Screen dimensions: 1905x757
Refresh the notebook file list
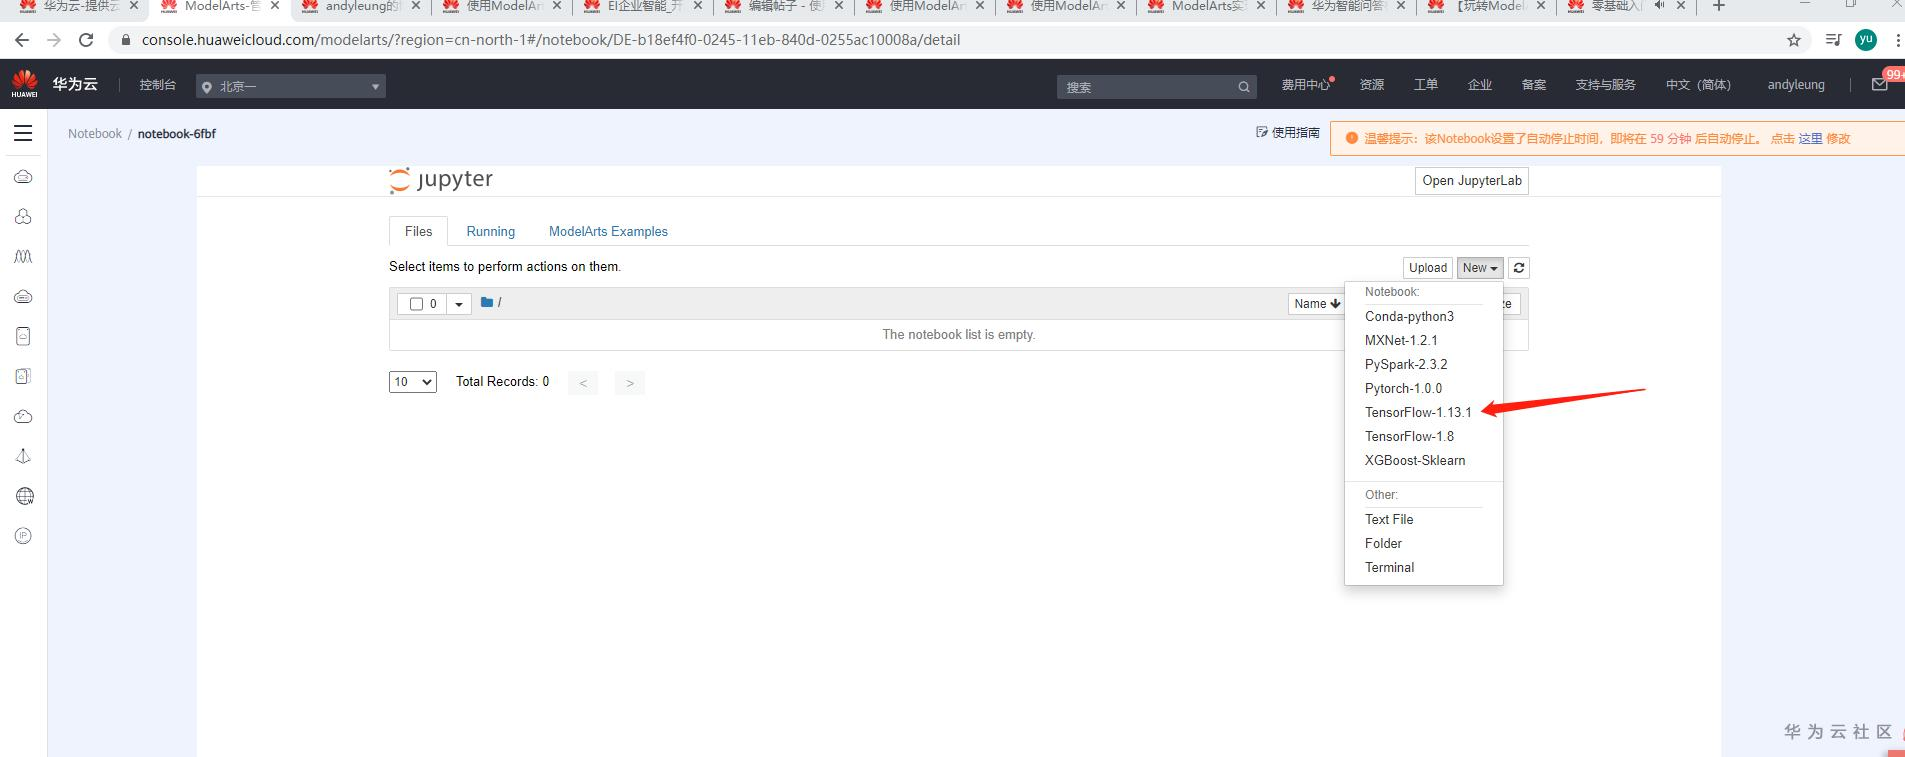coord(1519,268)
